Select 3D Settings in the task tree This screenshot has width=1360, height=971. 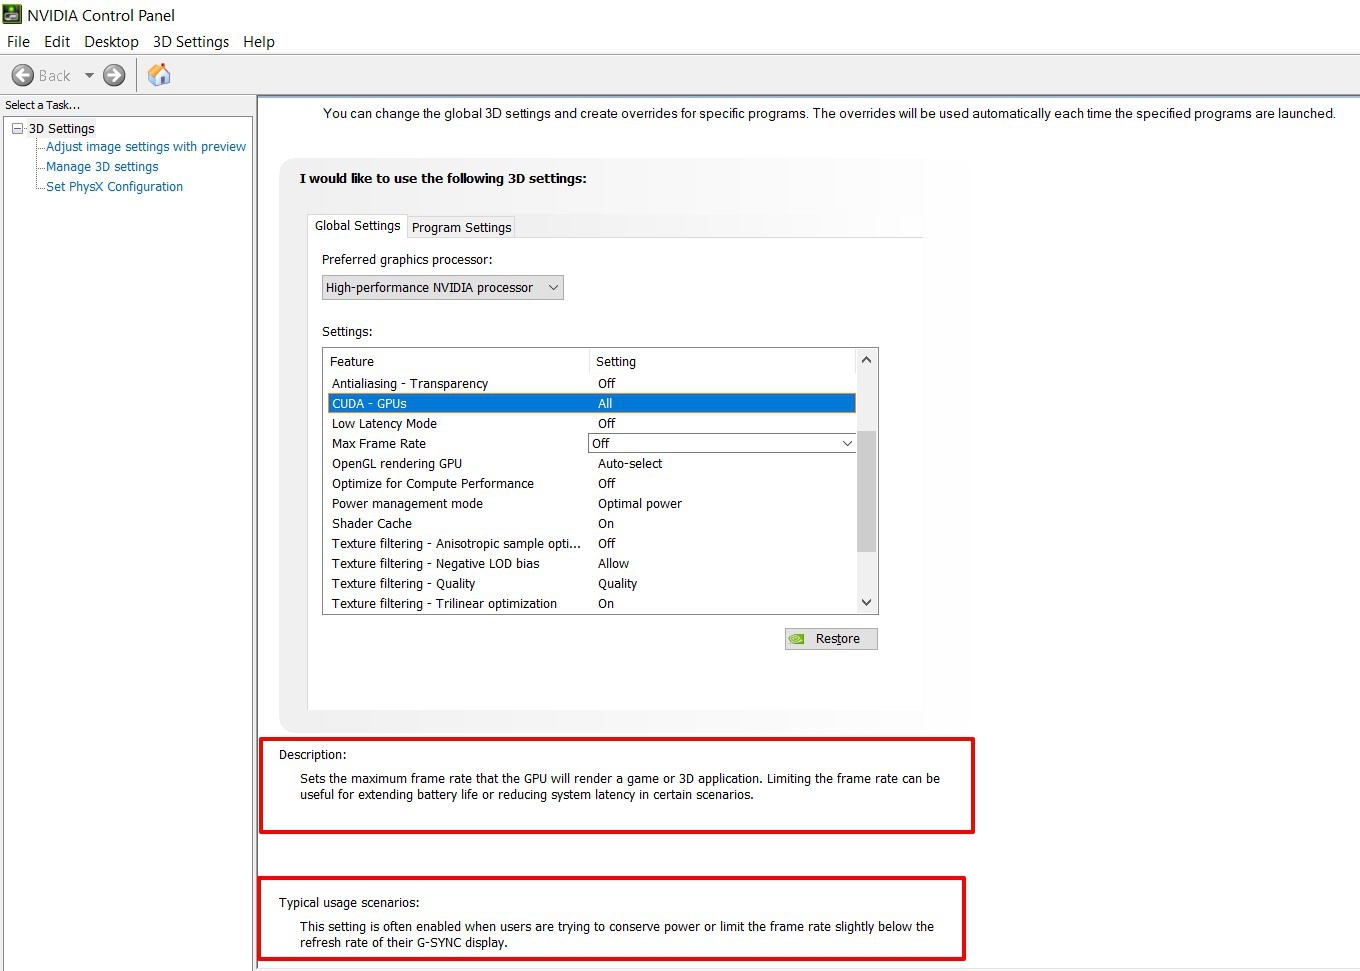click(62, 129)
